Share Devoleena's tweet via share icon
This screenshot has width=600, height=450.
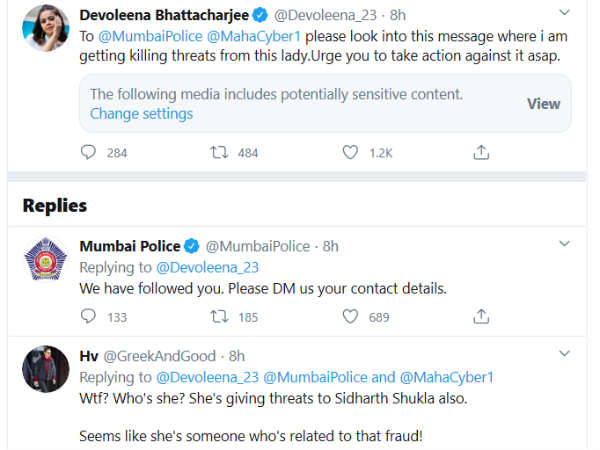tap(481, 153)
